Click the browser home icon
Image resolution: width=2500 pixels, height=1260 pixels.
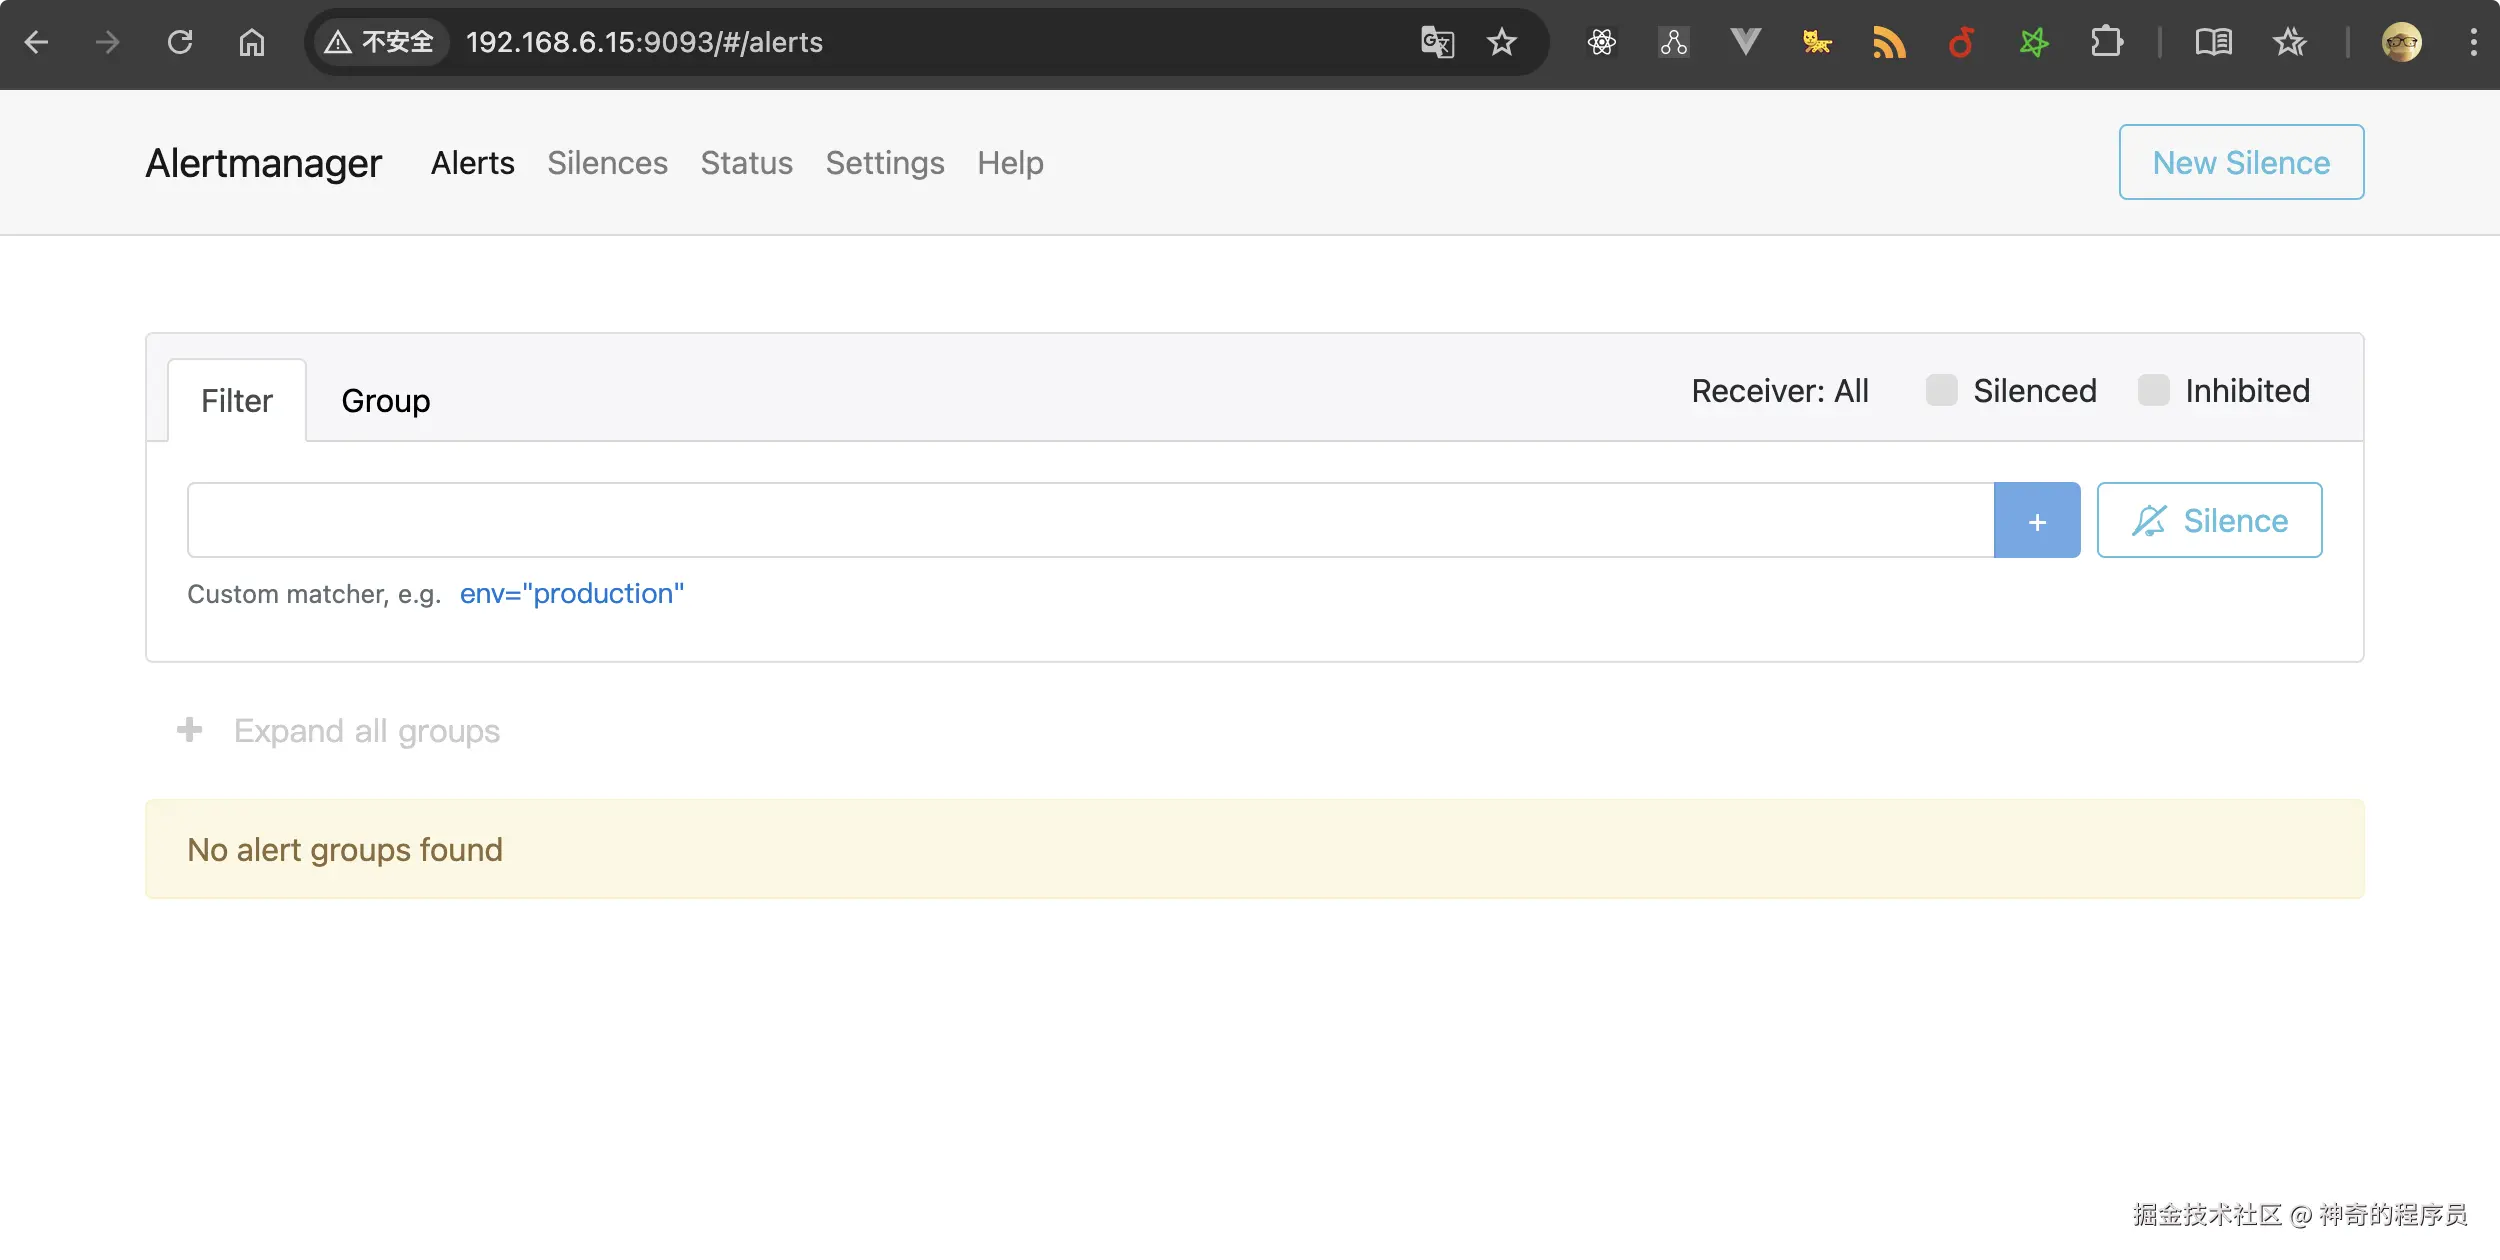click(252, 42)
